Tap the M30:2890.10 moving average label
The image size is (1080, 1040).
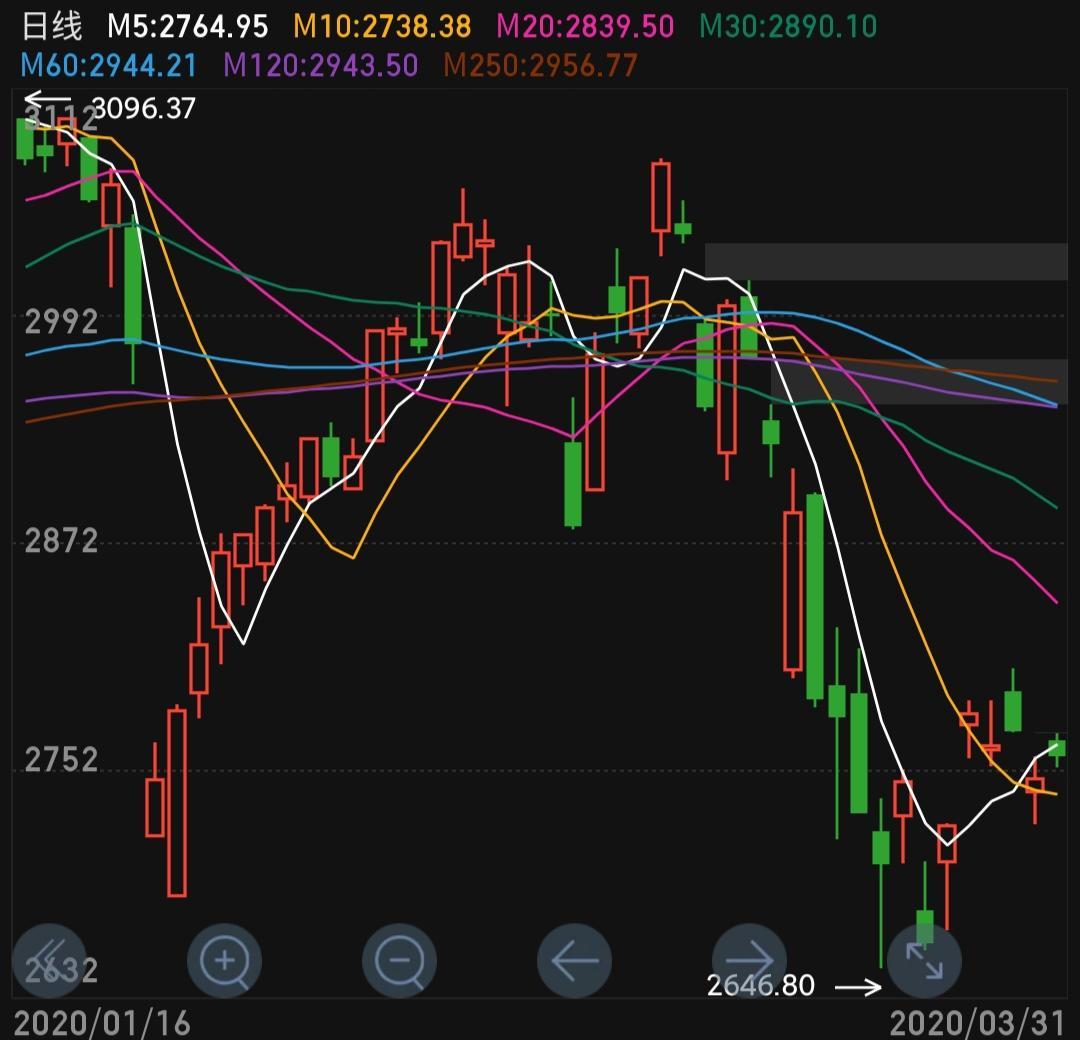tap(788, 27)
